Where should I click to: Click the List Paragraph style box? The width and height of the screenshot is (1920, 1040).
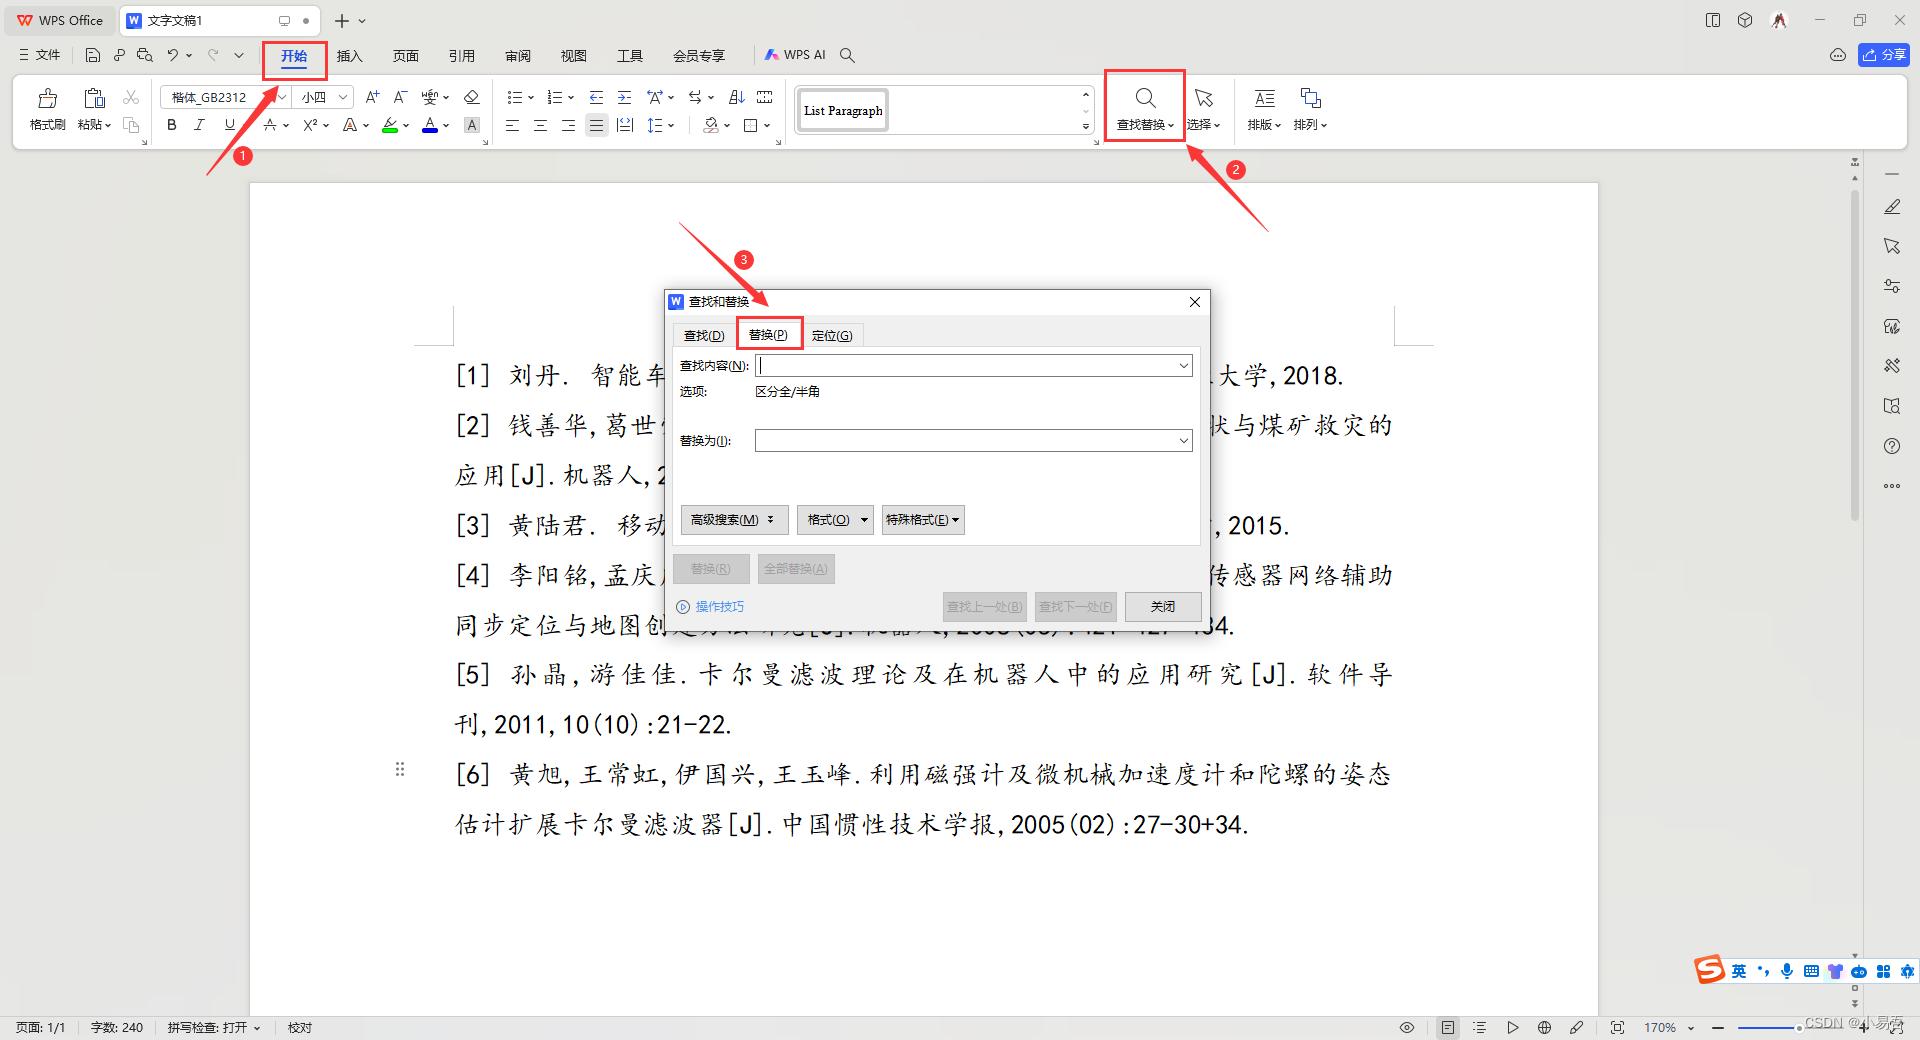pyautogui.click(x=843, y=110)
